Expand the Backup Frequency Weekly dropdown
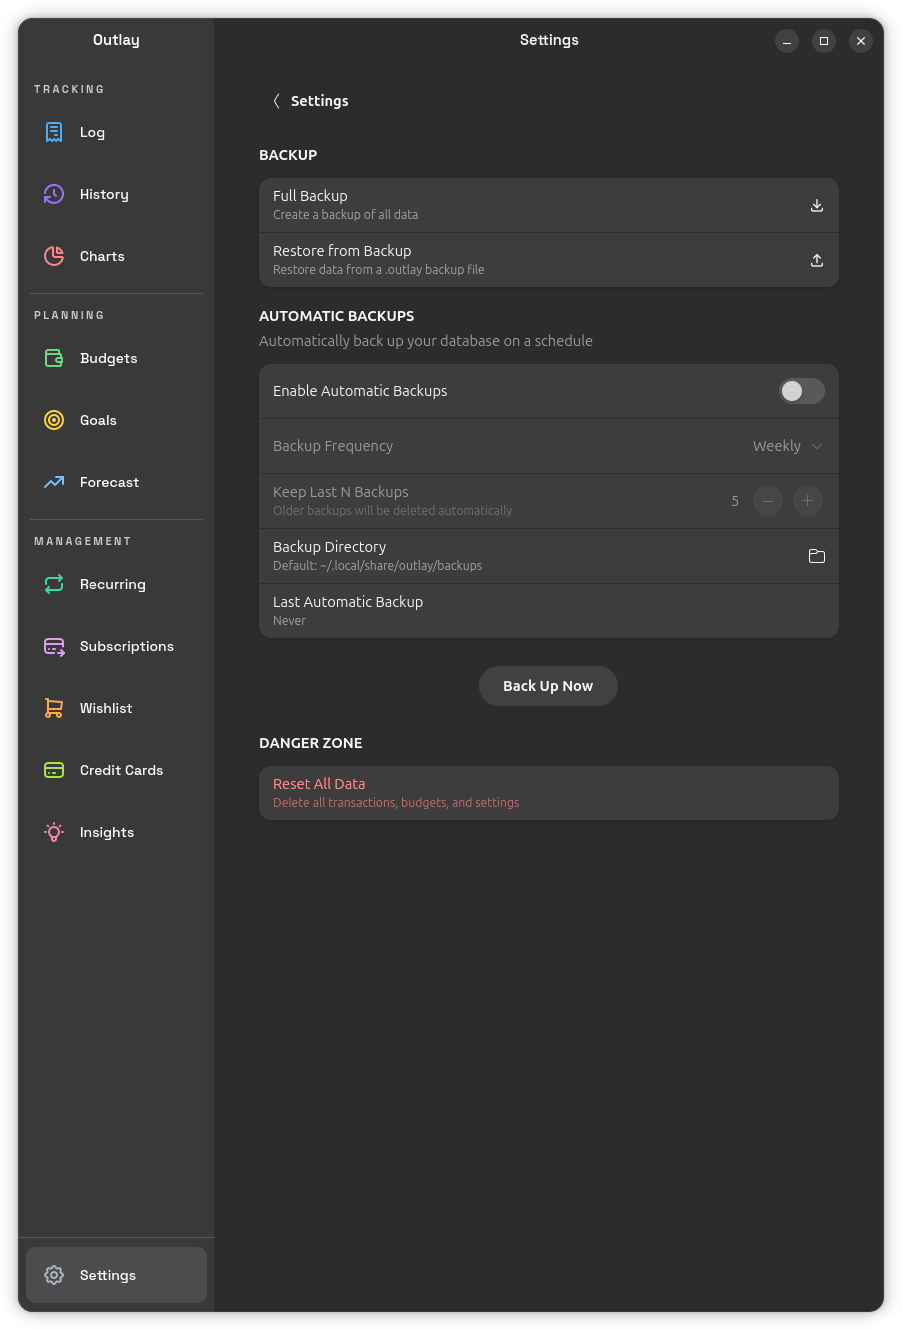Screen dimensions: 902x1330 click(787, 446)
